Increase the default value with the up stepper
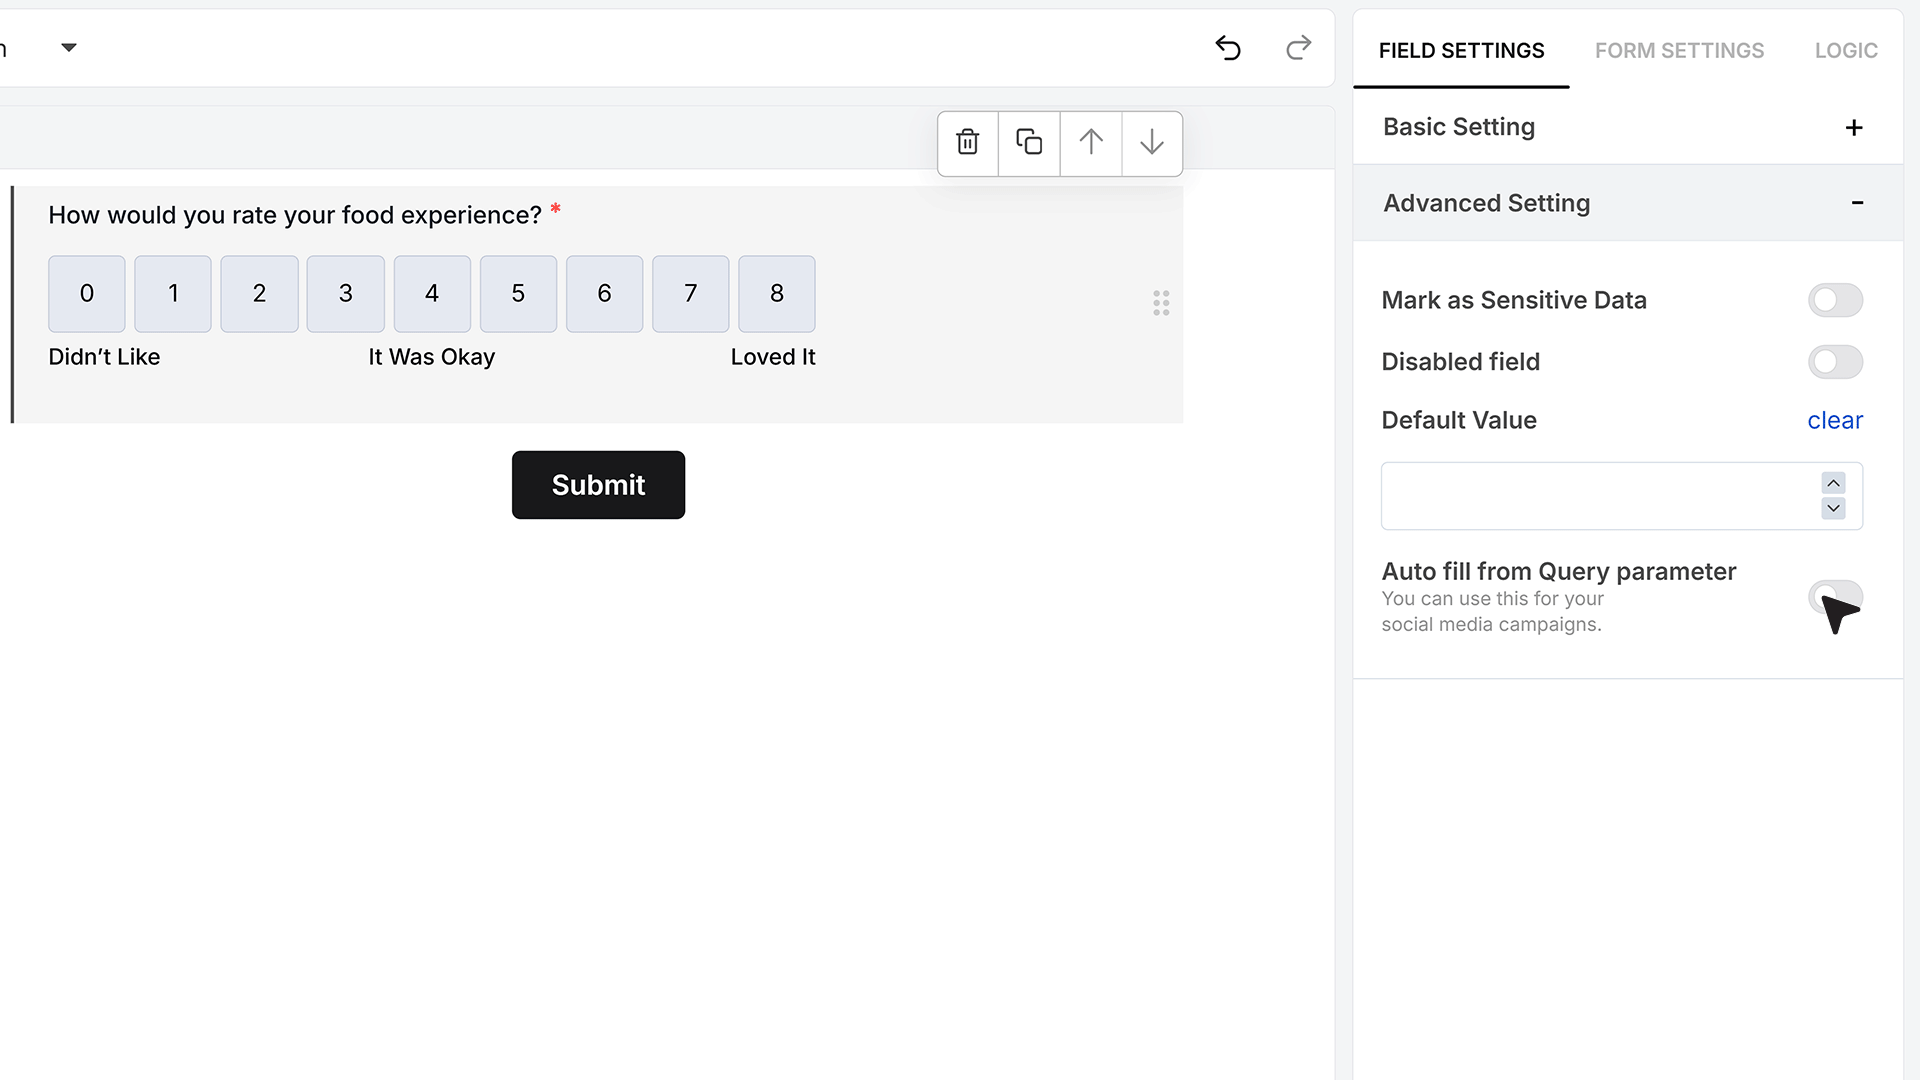The image size is (1920, 1080). point(1833,483)
